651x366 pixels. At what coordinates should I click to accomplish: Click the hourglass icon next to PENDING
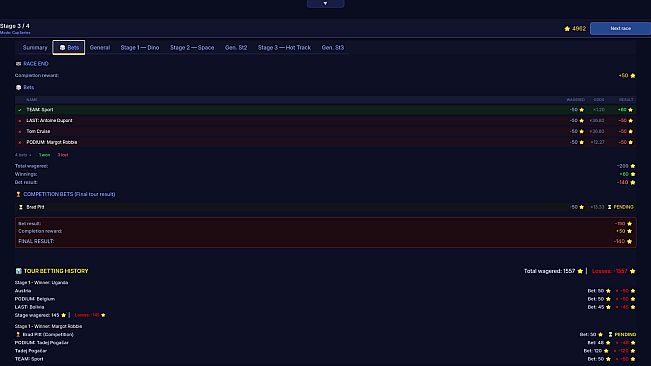609,207
